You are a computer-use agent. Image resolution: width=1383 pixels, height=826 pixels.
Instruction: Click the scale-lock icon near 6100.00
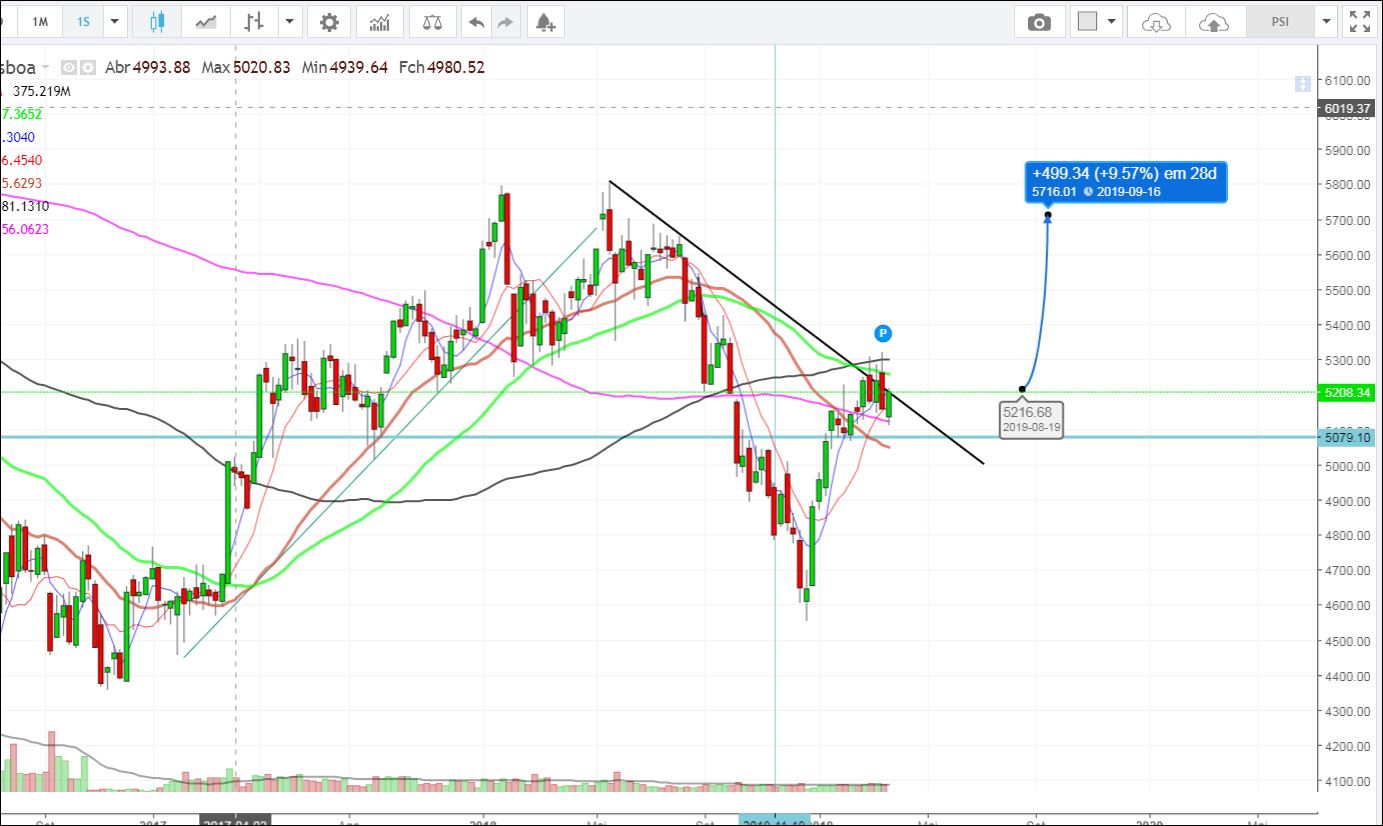coord(1301,84)
